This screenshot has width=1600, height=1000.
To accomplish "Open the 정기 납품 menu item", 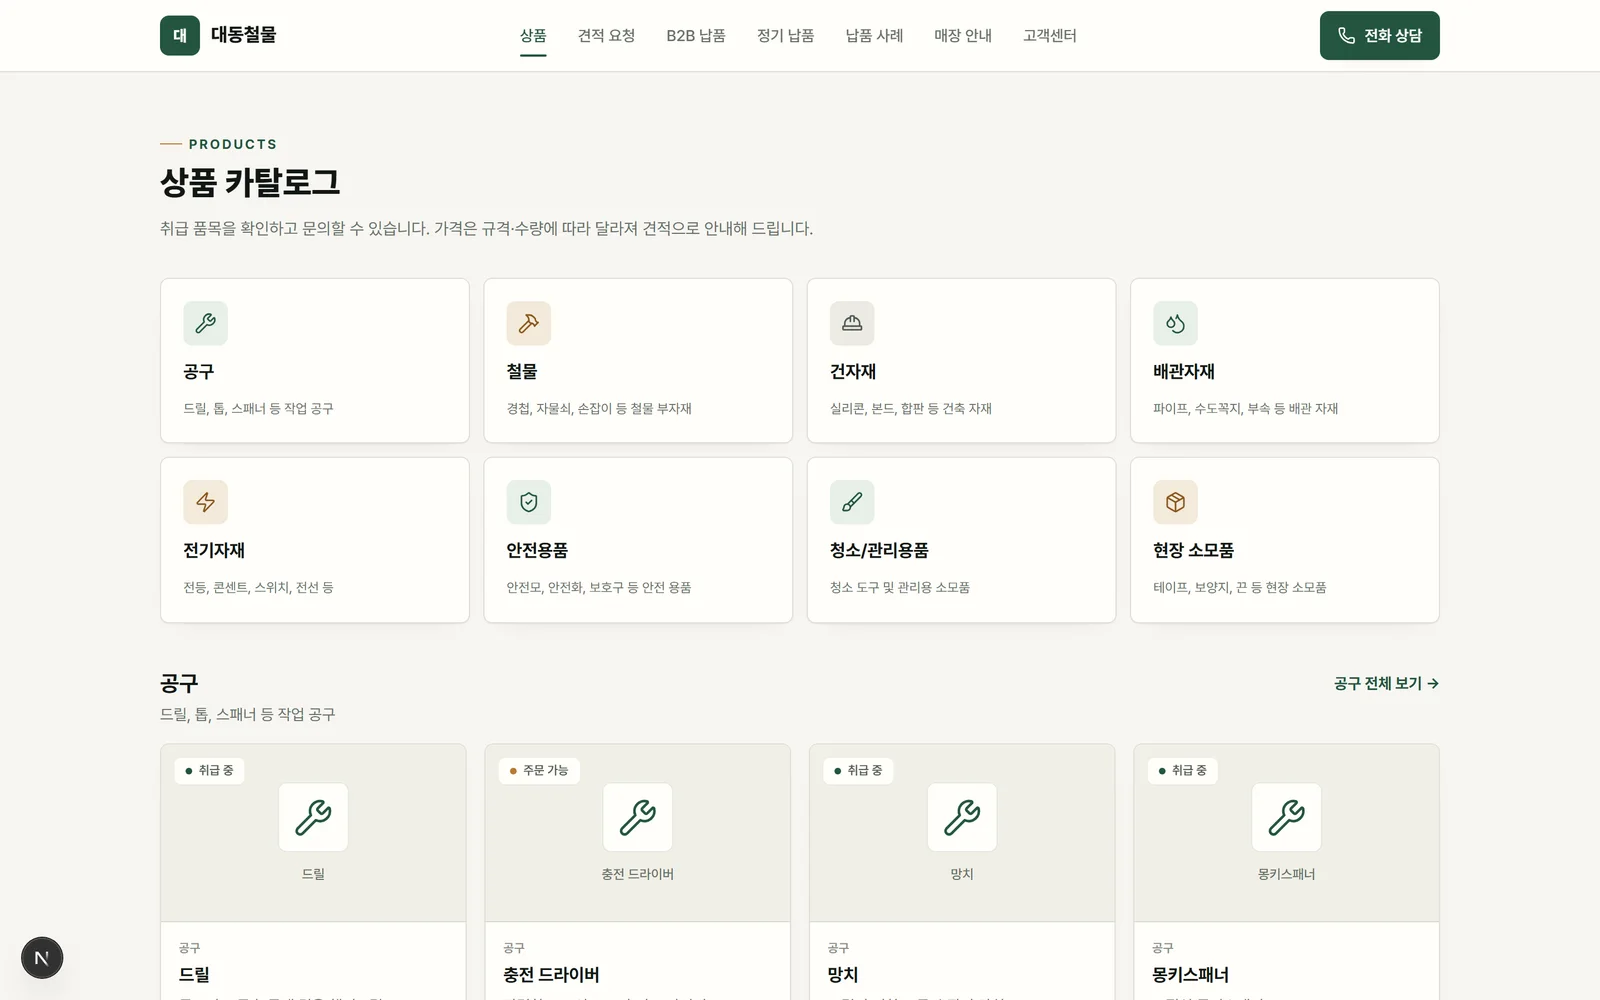I will point(785,36).
